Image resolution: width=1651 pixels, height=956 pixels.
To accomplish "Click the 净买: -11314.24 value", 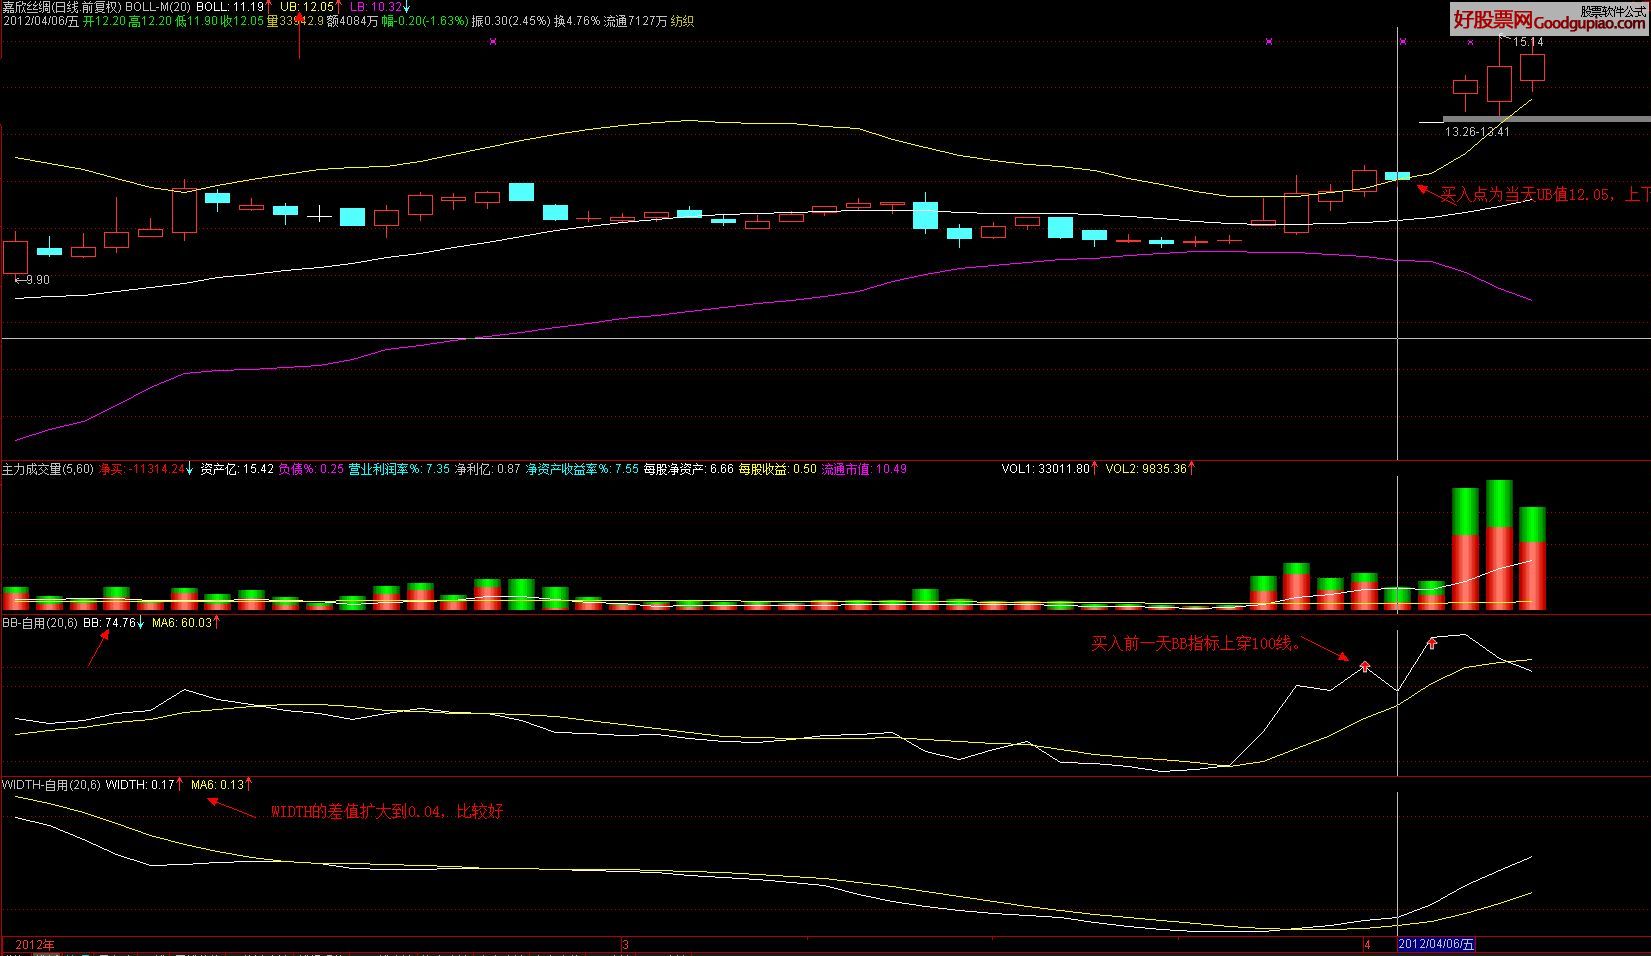I will click(x=141, y=468).
